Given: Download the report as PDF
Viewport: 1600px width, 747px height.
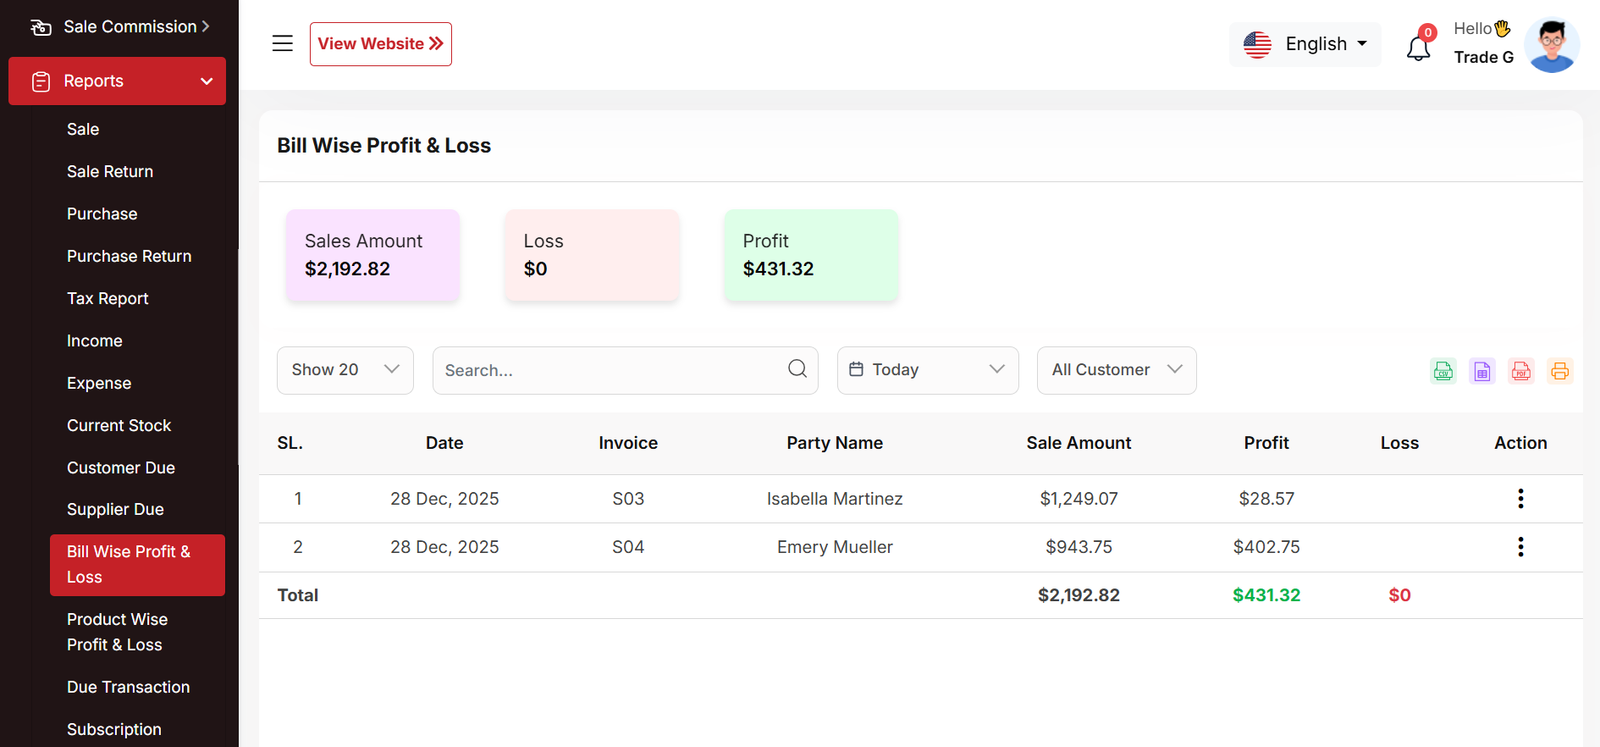Looking at the screenshot, I should [1521, 371].
